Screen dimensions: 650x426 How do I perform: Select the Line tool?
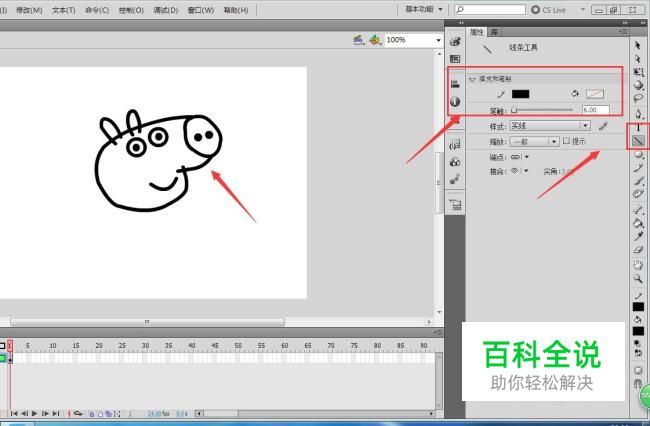[x=638, y=141]
